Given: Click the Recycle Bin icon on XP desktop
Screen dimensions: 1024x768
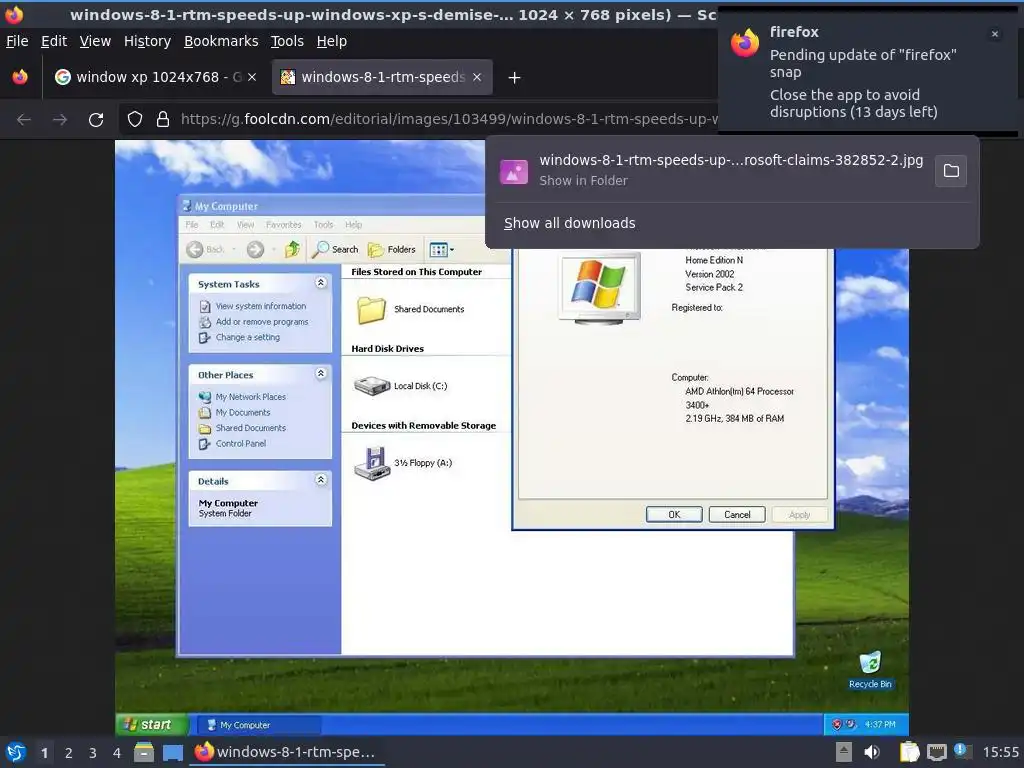Looking at the screenshot, I should pyautogui.click(x=870, y=662).
